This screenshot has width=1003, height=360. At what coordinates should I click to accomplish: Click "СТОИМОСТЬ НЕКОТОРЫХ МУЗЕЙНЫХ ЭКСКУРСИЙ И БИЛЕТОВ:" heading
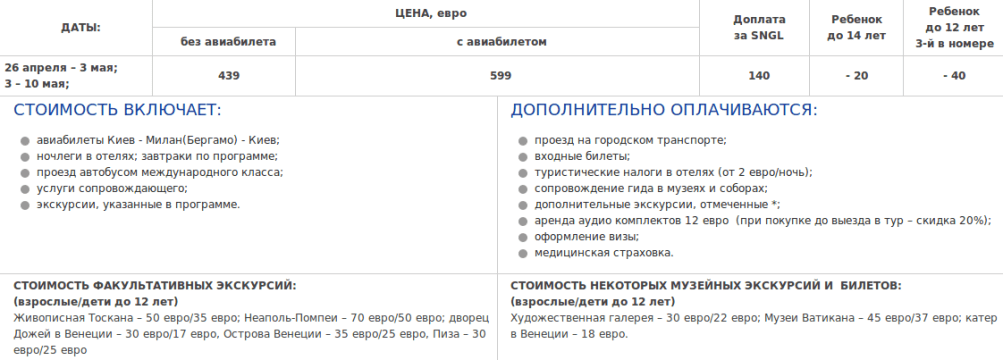coord(706,286)
